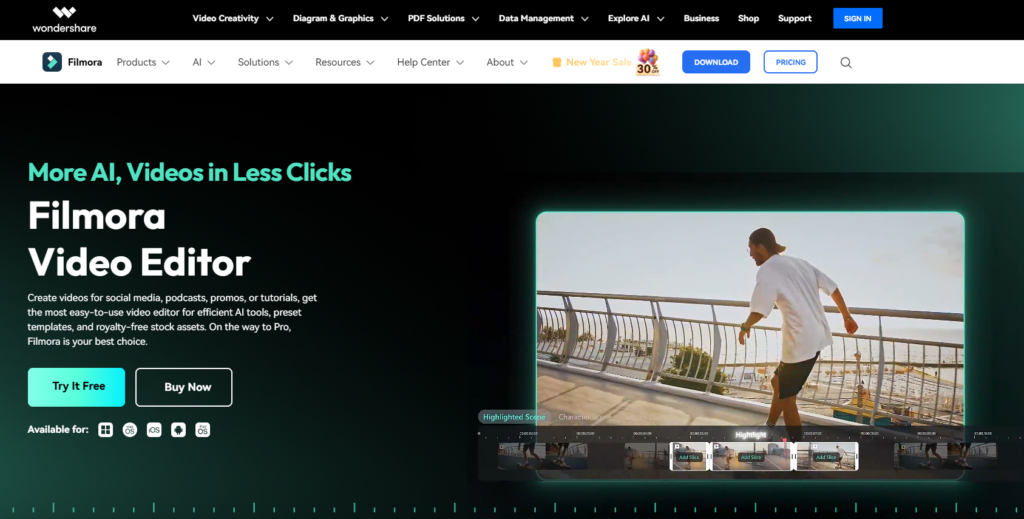Open the Support menu item
The image size is (1024, 519).
pos(795,18)
